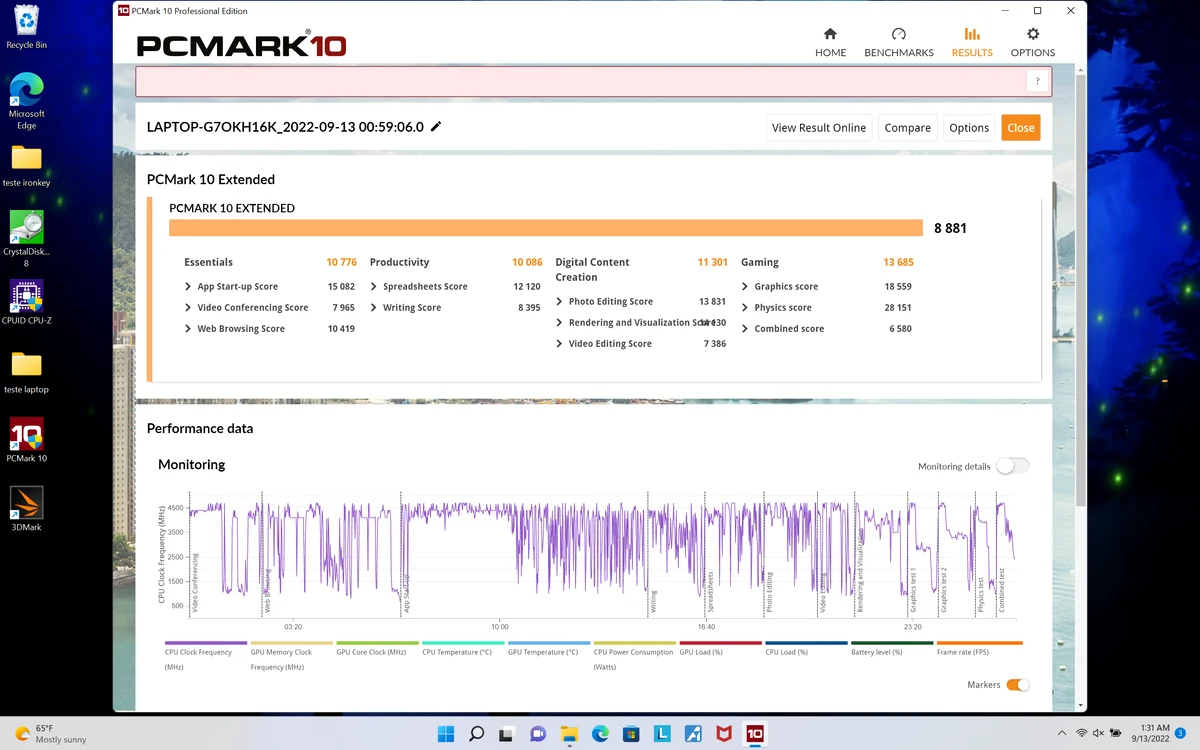Select GPU Core Clock legend swatch
This screenshot has height=750, width=1200.
pos(377,643)
